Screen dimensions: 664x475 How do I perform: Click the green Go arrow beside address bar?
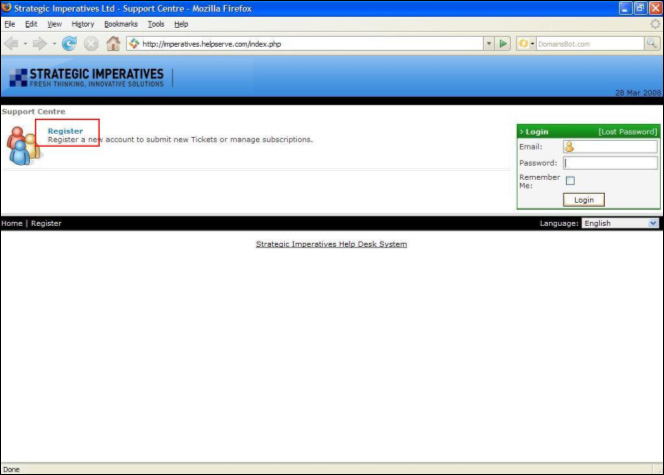point(504,44)
